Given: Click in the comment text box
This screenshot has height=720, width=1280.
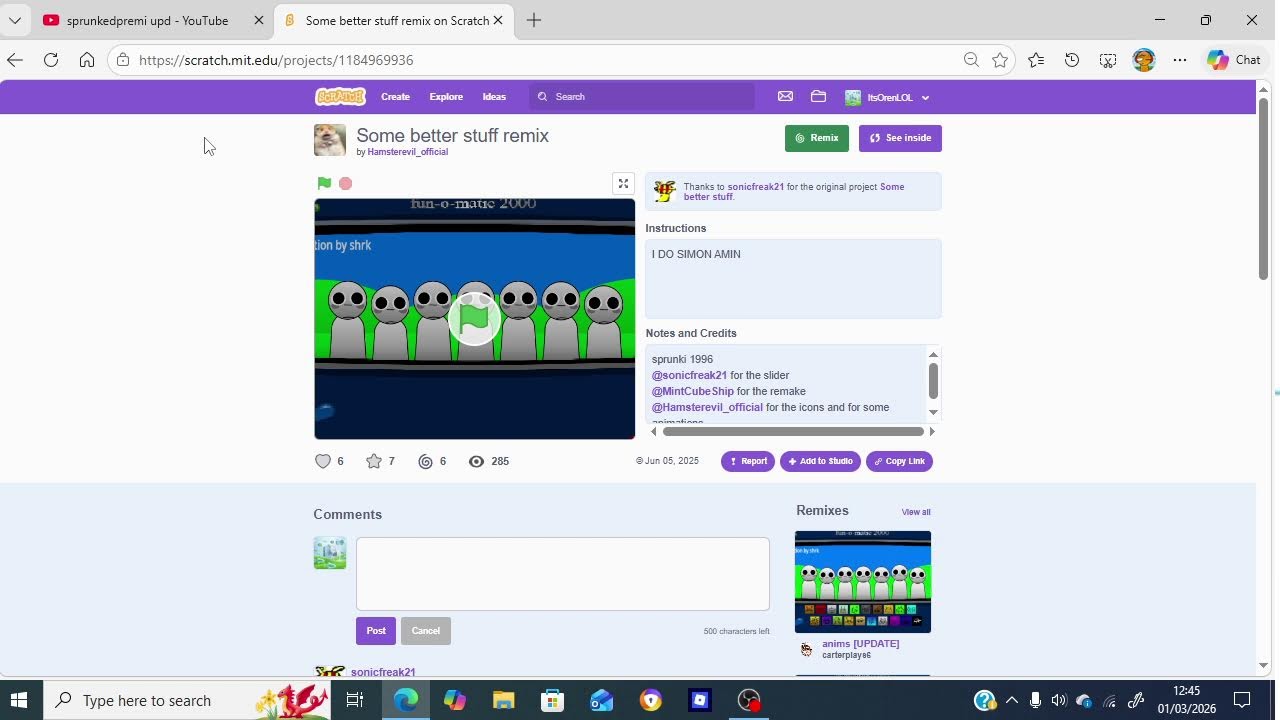Looking at the screenshot, I should [563, 574].
